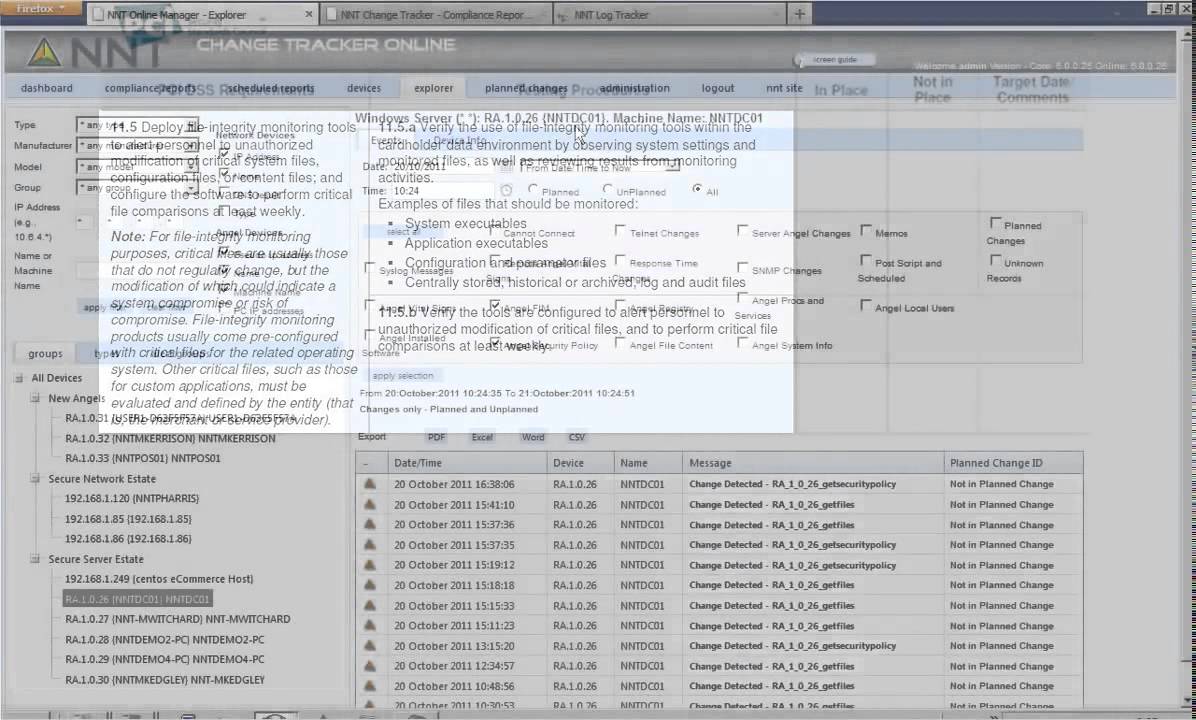Check the Post Script and Scheduled checkbox
This screenshot has height=720, width=1196.
tap(866, 260)
